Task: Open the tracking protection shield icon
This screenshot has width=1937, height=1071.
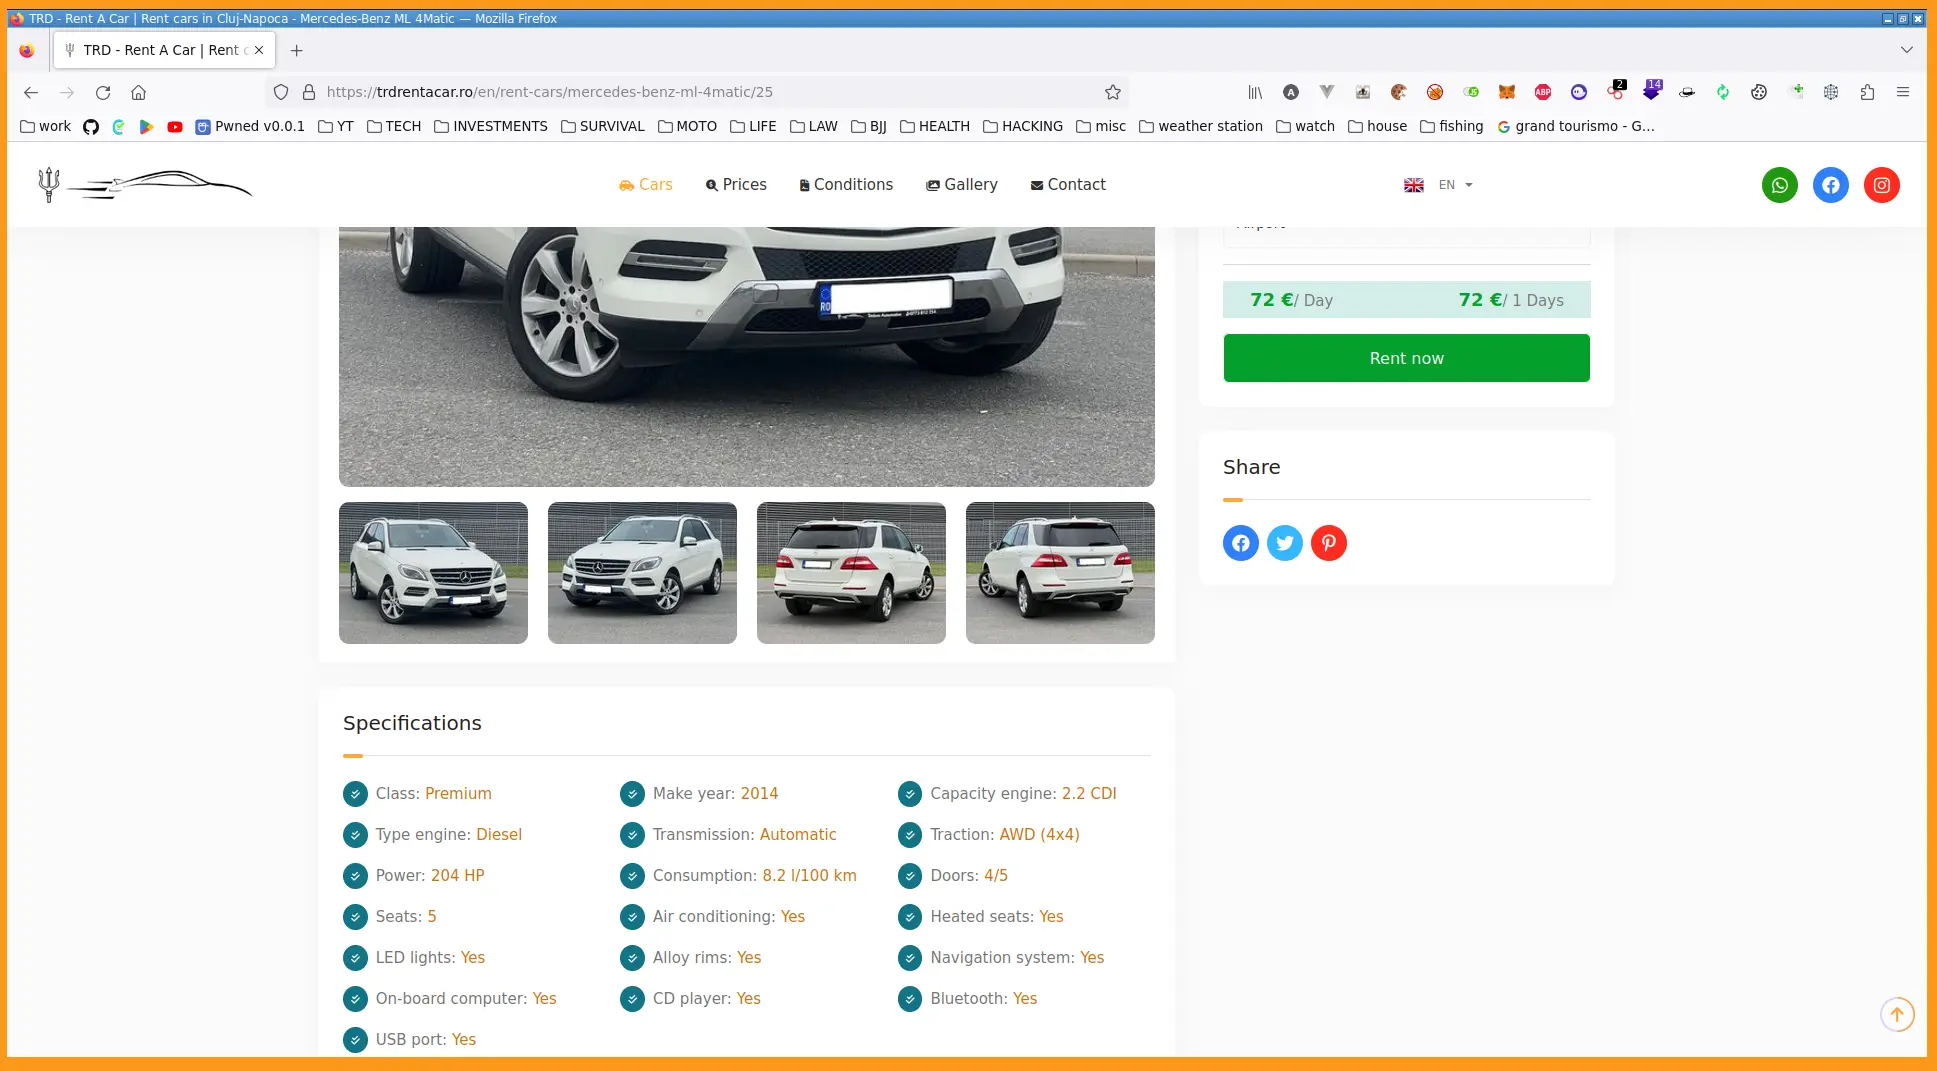Action: [x=281, y=92]
